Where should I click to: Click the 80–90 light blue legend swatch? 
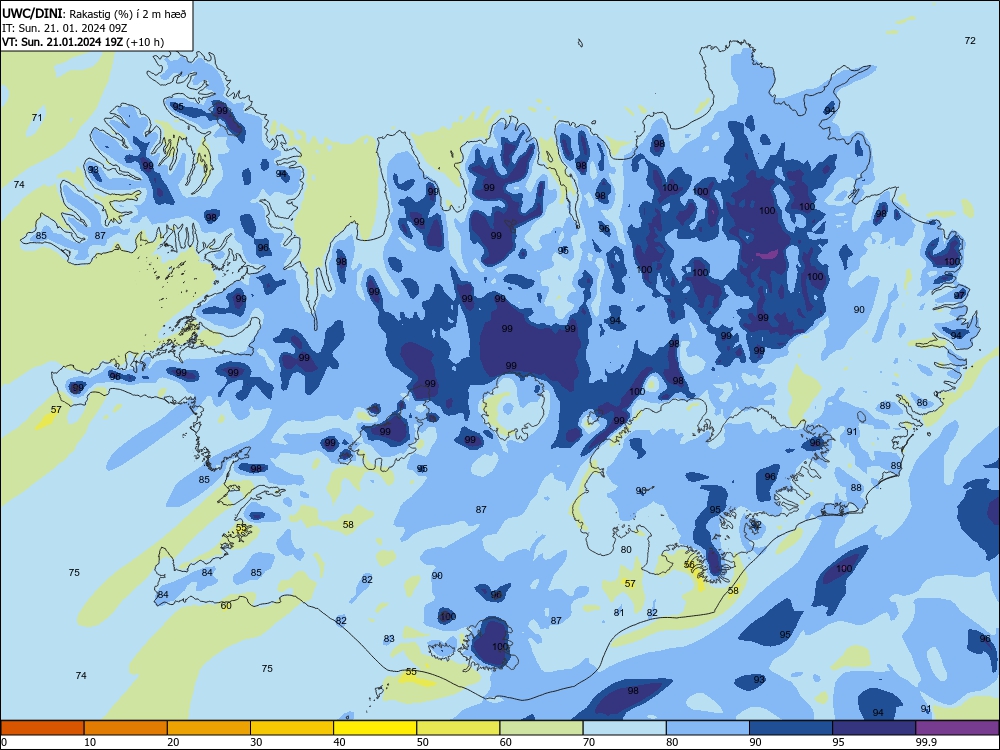(x=708, y=728)
